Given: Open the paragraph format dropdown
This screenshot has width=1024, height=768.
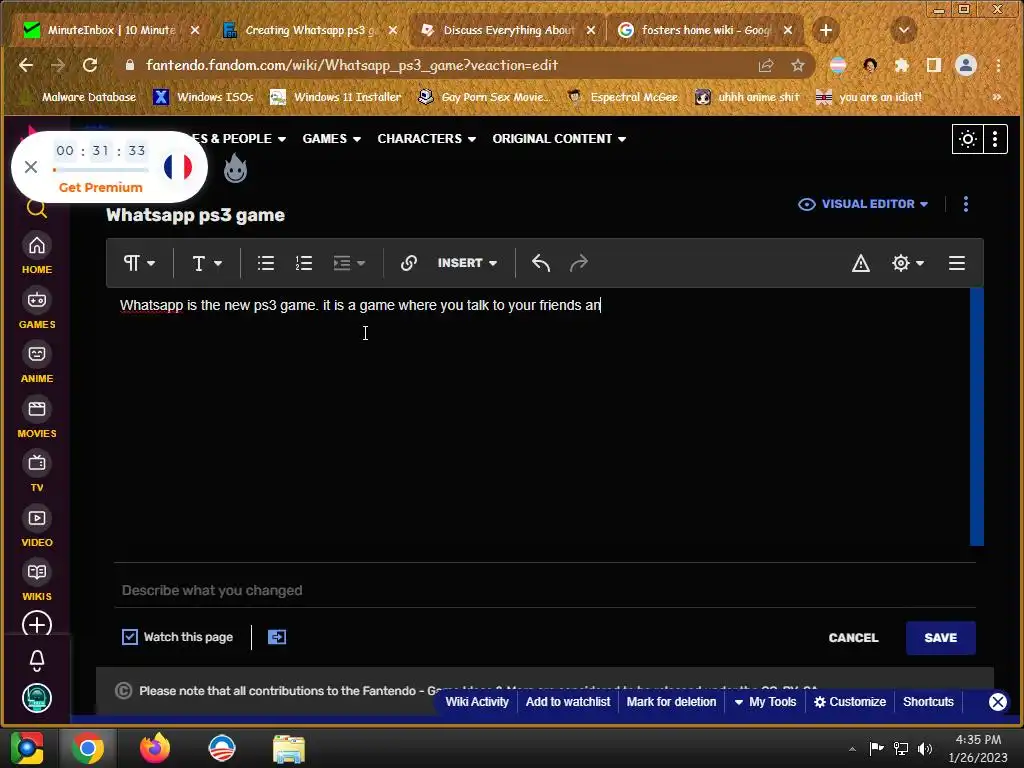Looking at the screenshot, I should point(139,263).
